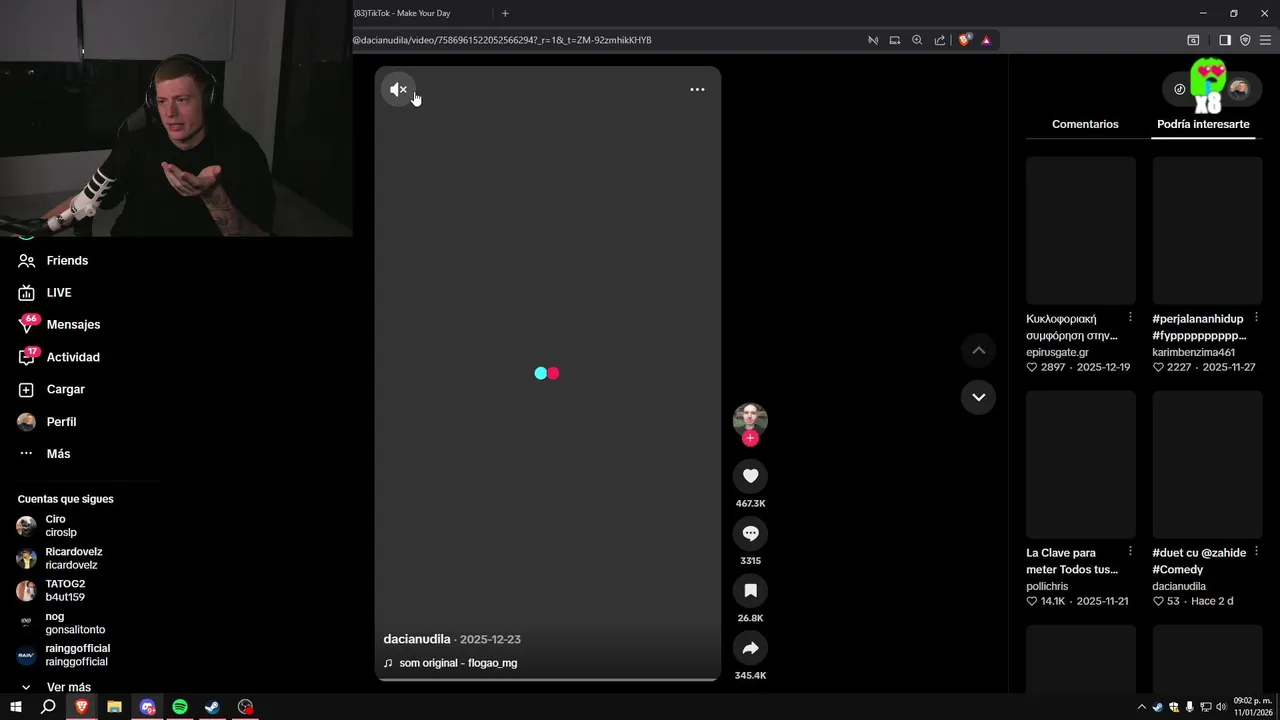The width and height of the screenshot is (1280, 720).
Task: Open the Brave Shields lion icon
Action: (964, 40)
